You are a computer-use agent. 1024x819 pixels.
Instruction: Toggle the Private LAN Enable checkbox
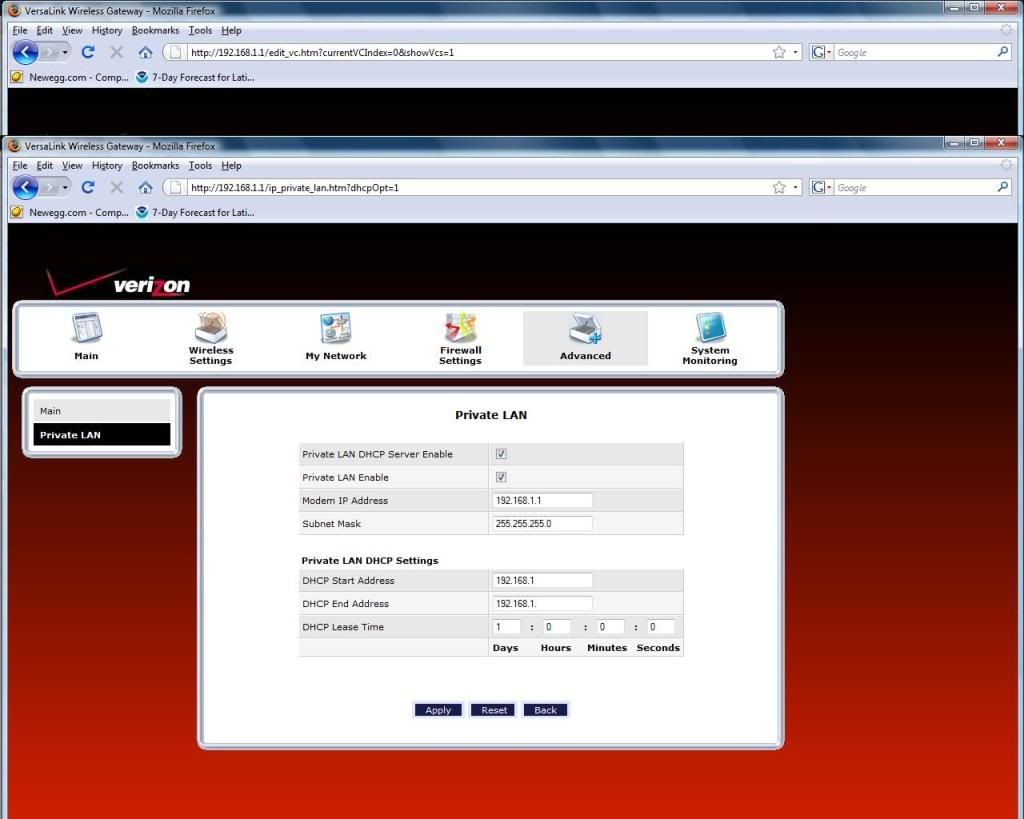(x=501, y=477)
